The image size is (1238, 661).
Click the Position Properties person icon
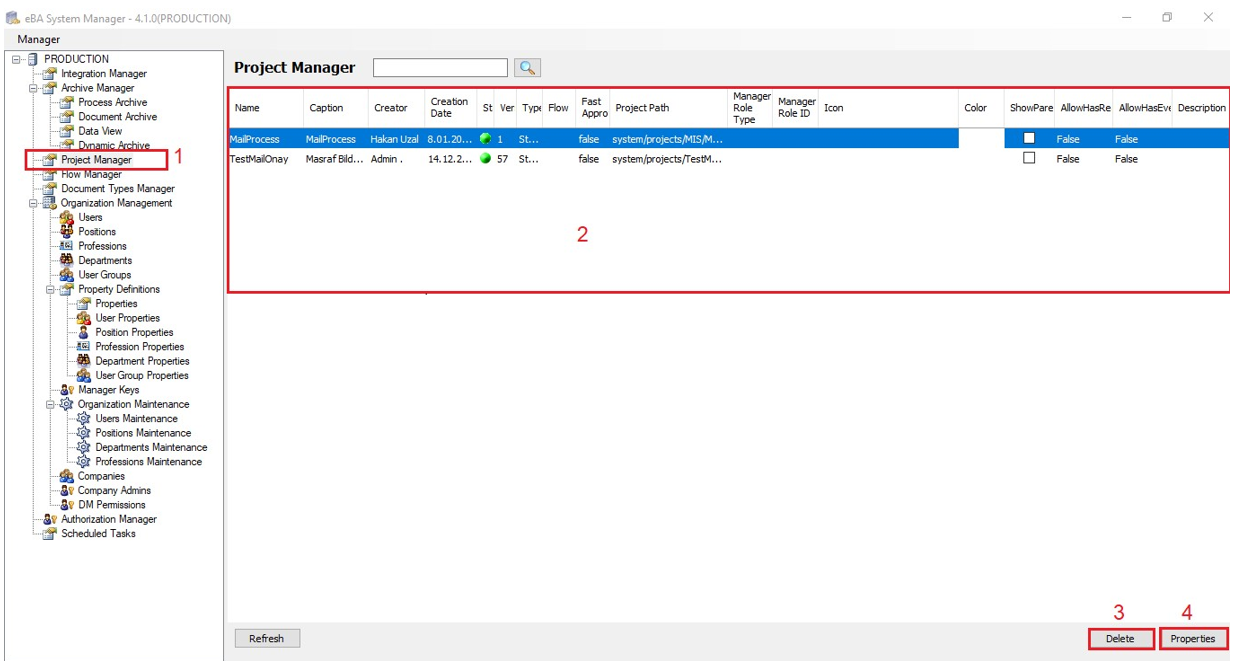[x=84, y=332]
